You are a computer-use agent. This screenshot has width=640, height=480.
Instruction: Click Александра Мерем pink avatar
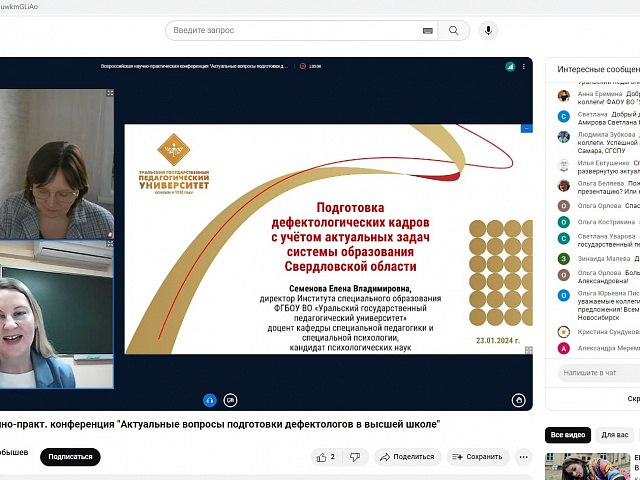click(564, 348)
